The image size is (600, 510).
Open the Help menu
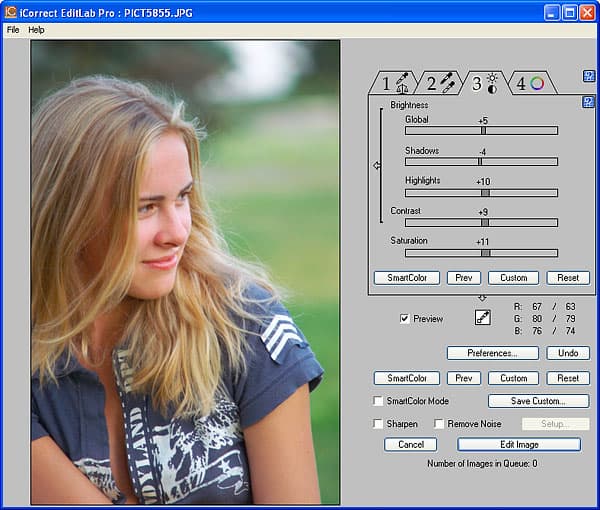(x=36, y=30)
